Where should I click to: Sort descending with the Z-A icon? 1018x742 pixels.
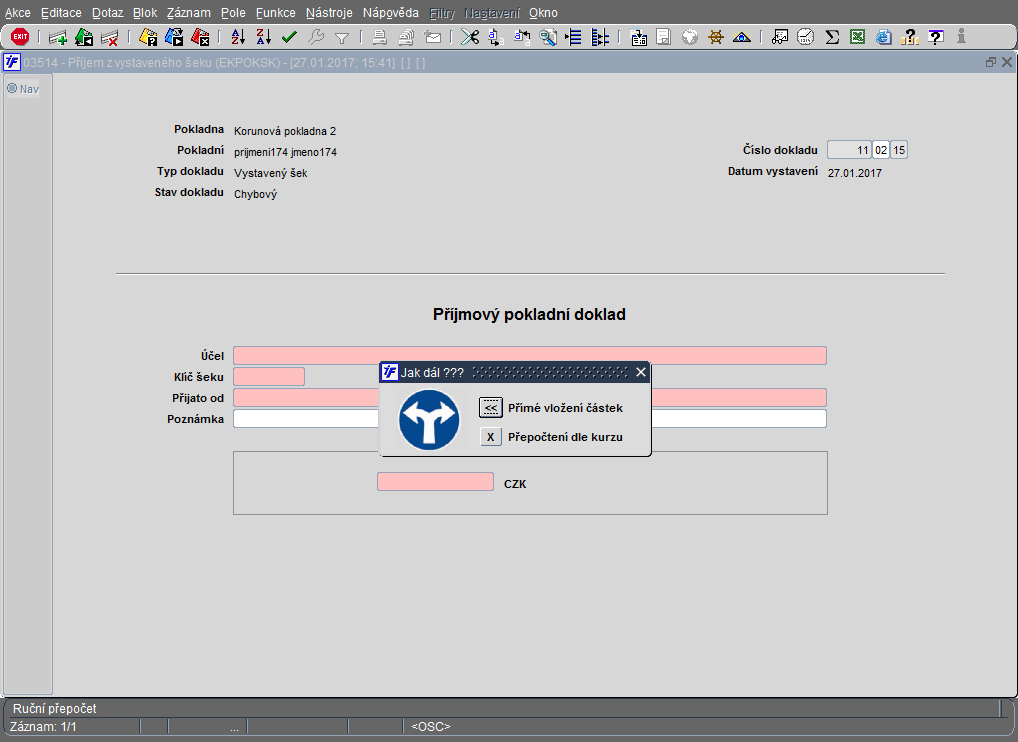tap(264, 37)
